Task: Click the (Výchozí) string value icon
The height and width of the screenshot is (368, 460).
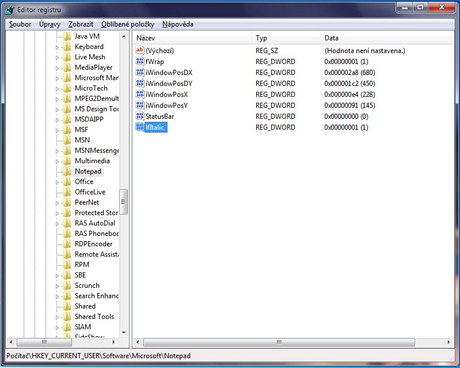Action: click(140, 51)
